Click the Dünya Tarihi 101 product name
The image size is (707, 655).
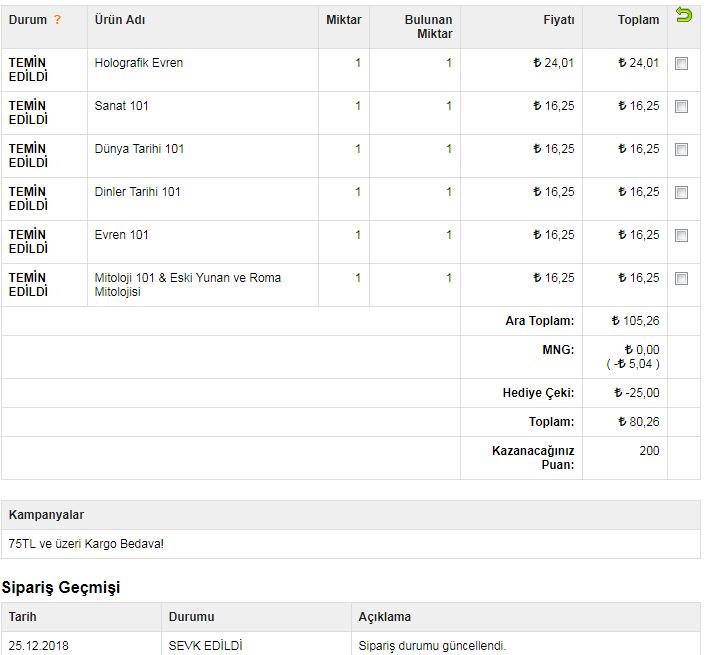[x=139, y=149]
